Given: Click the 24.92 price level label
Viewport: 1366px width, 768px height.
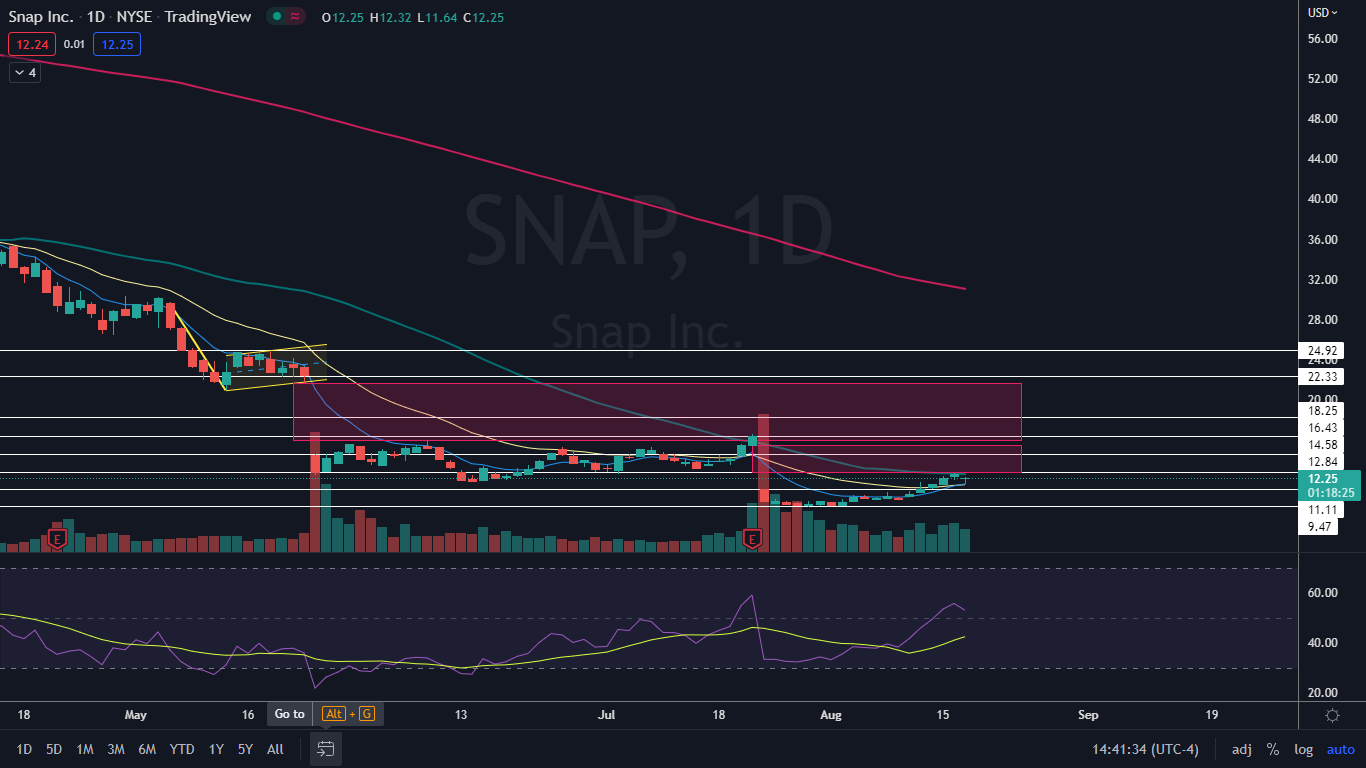Looking at the screenshot, I should click(1323, 351).
